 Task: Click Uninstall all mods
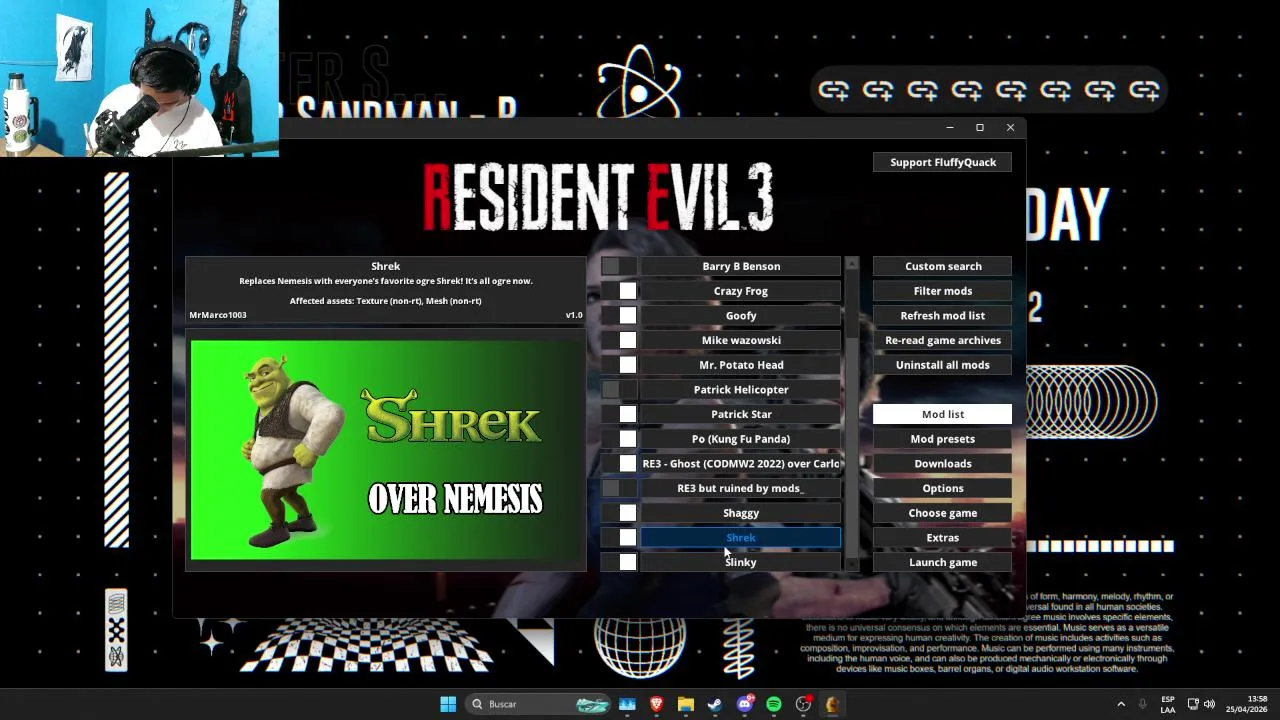point(942,365)
